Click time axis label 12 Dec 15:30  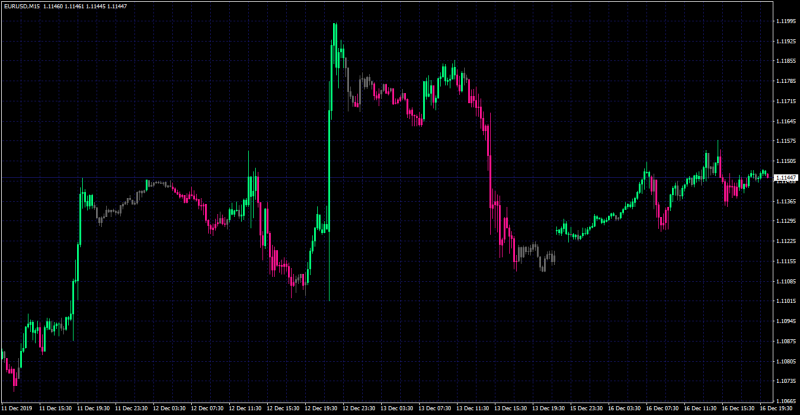[x=283, y=408]
